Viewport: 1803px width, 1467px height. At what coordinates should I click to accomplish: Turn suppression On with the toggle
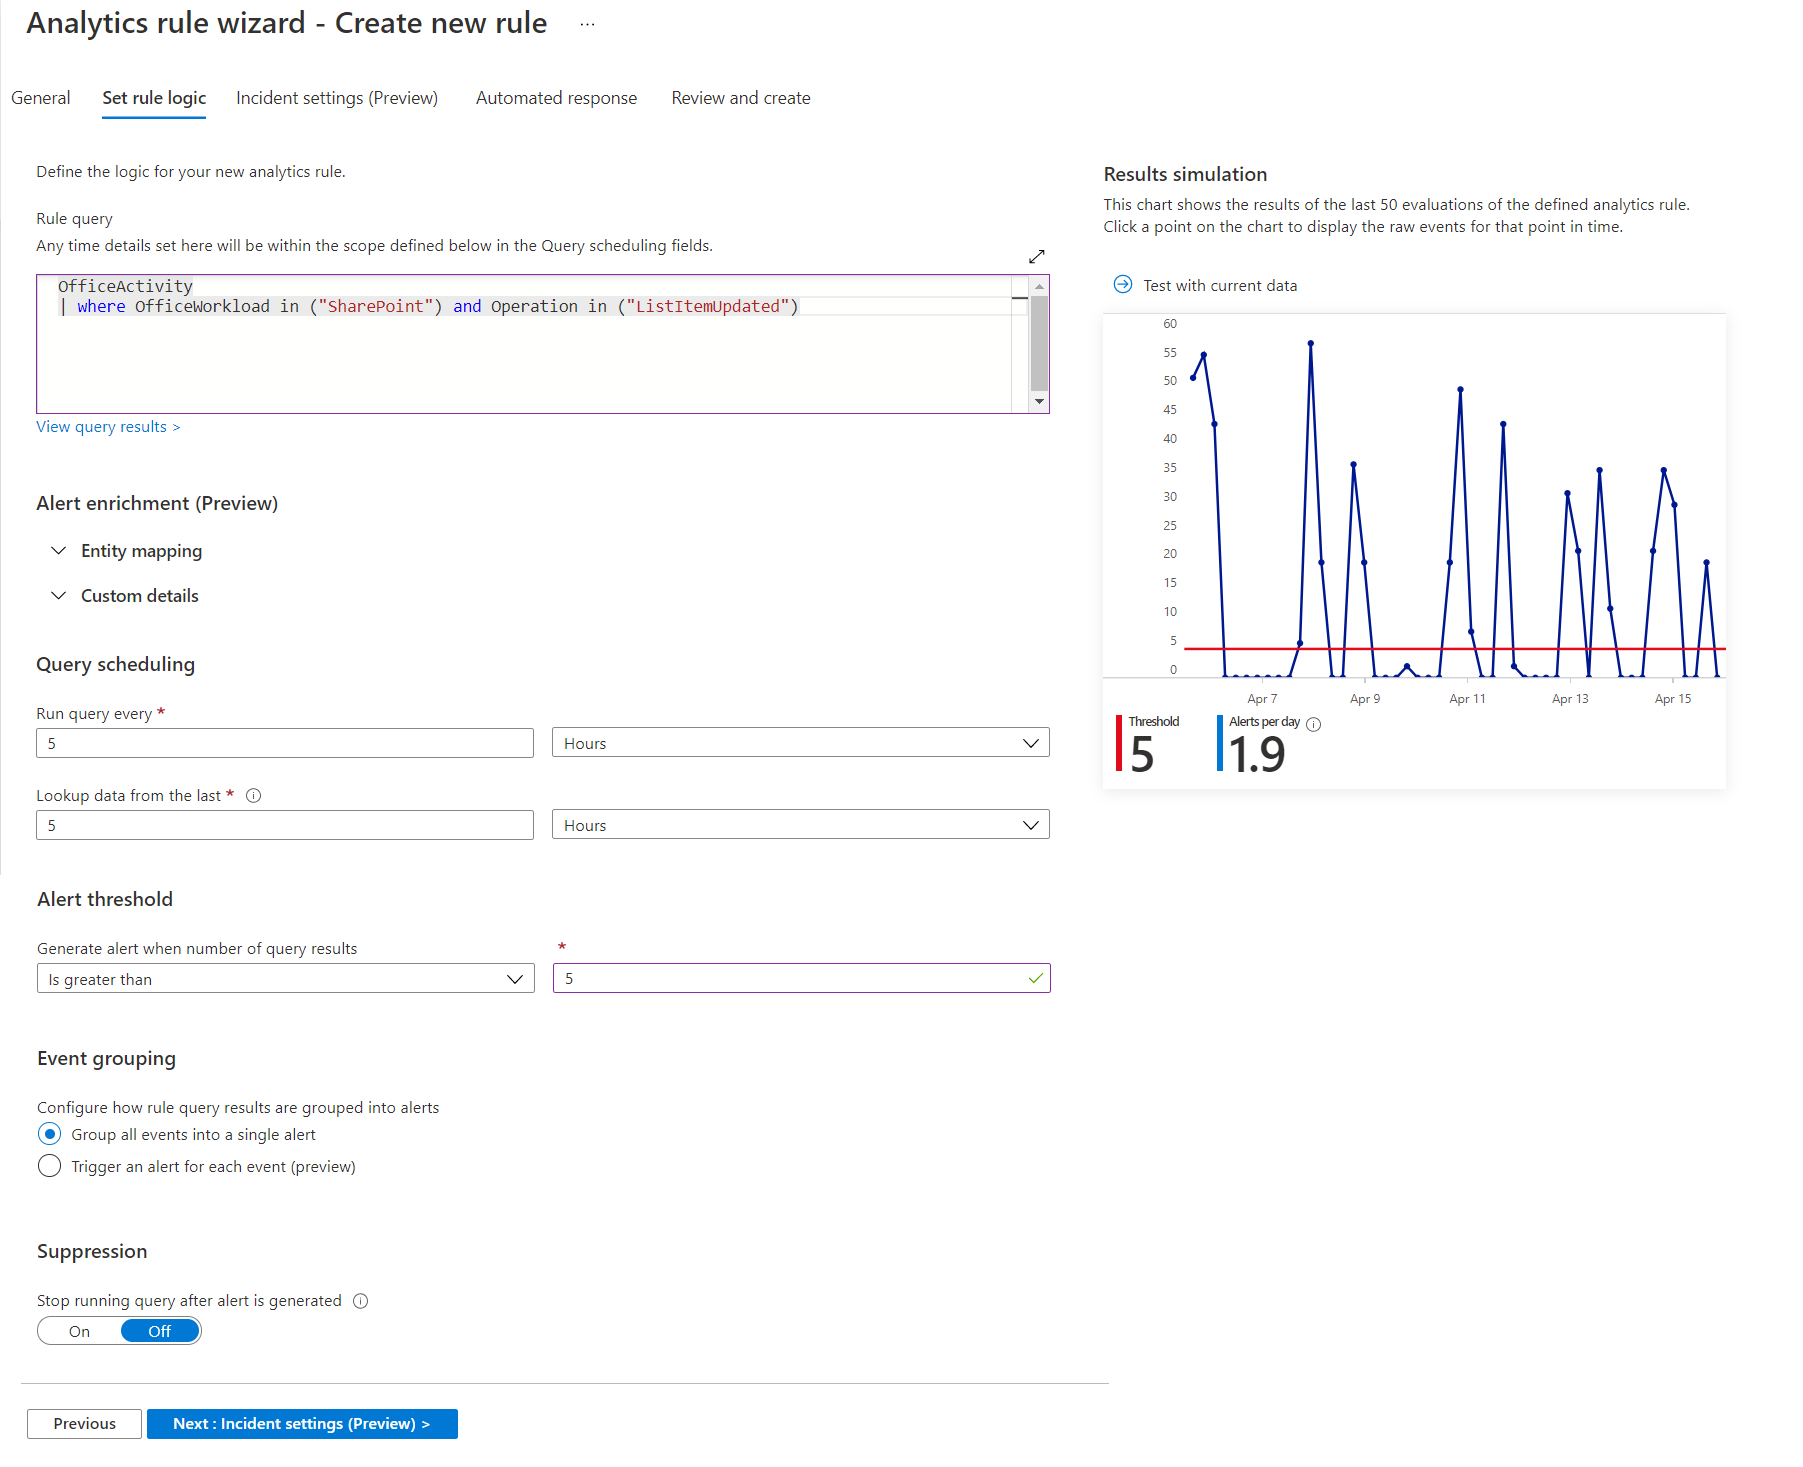tap(80, 1331)
